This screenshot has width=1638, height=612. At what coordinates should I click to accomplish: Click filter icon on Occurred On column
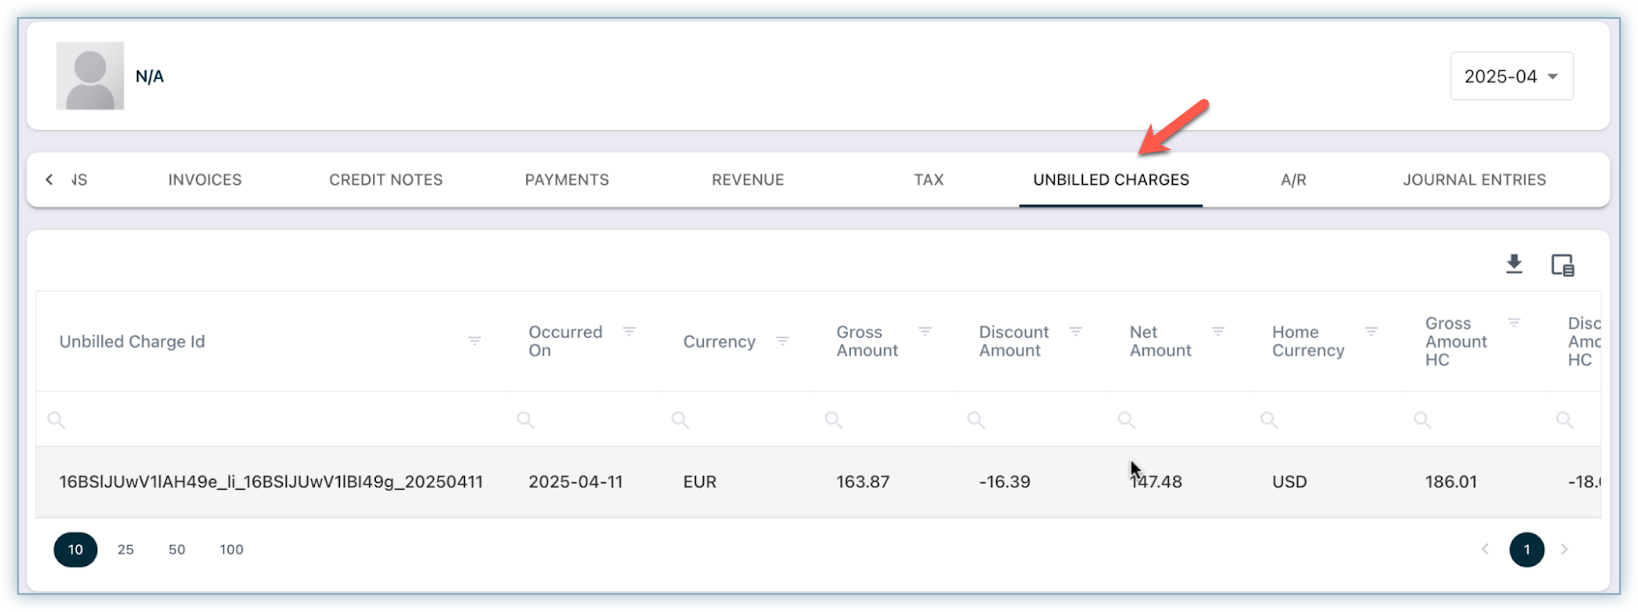[629, 332]
